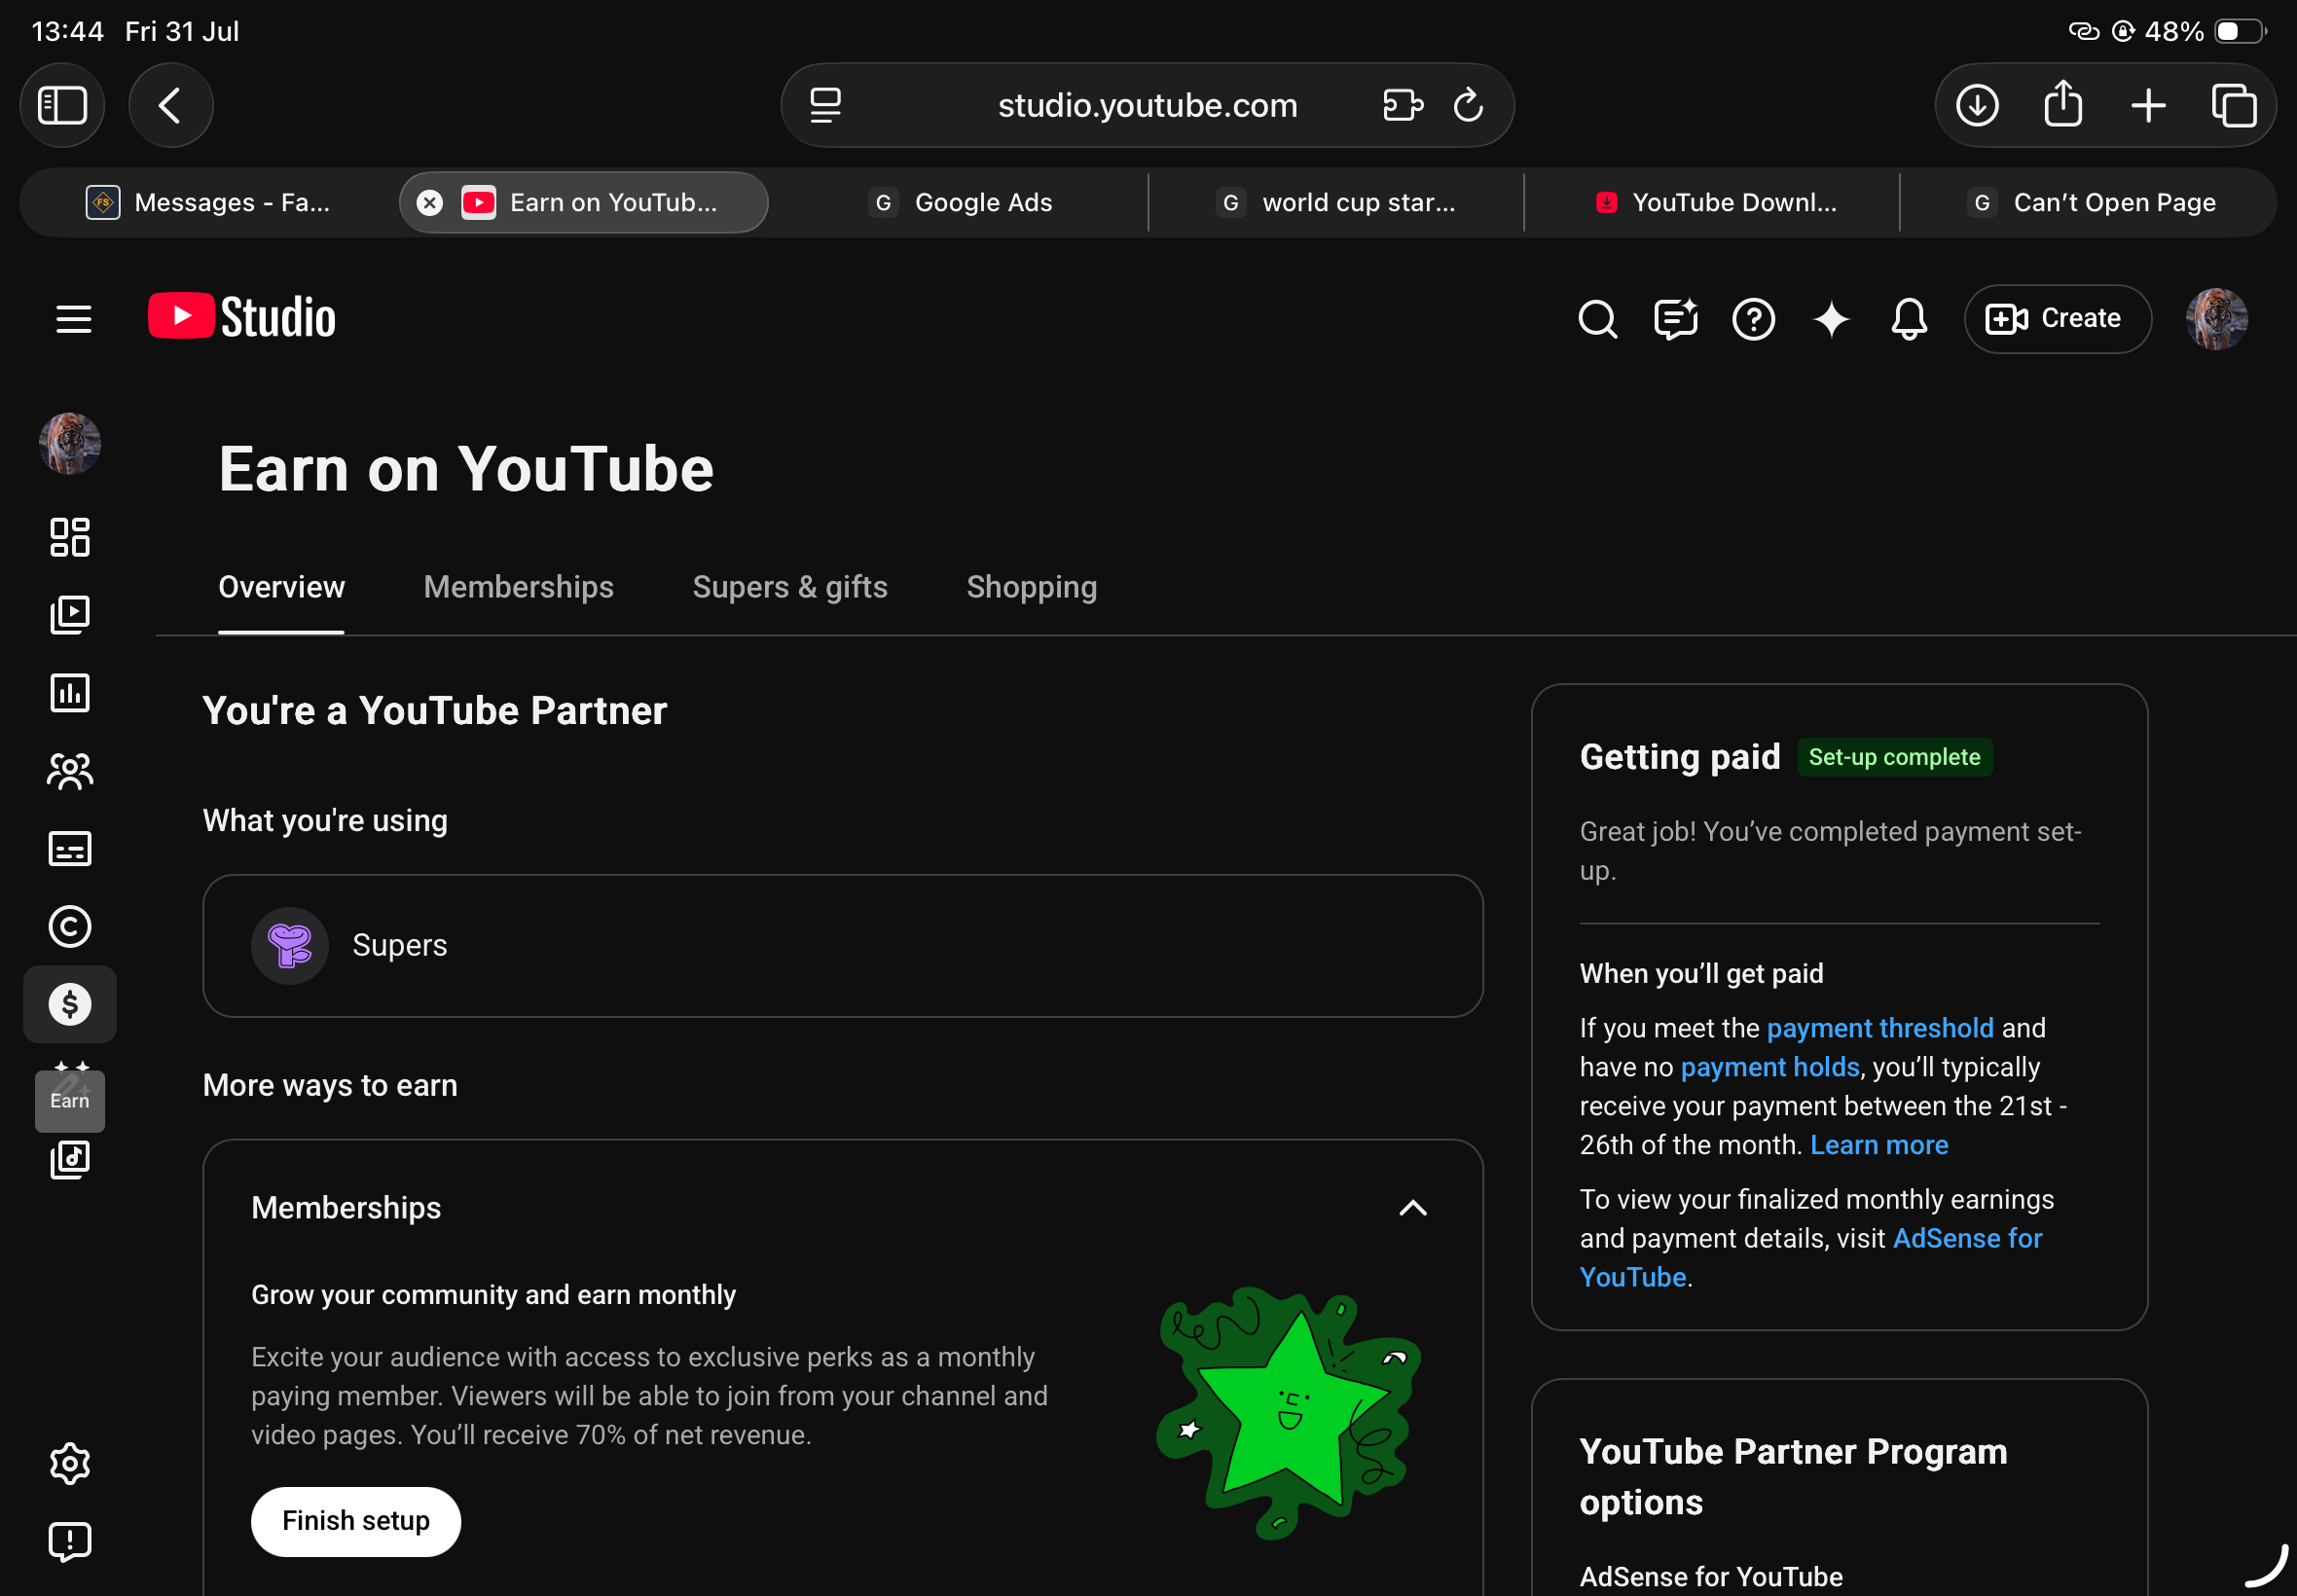This screenshot has width=2297, height=1596.
Task: Click the studio.youtube.com address field
Action: click(1147, 105)
